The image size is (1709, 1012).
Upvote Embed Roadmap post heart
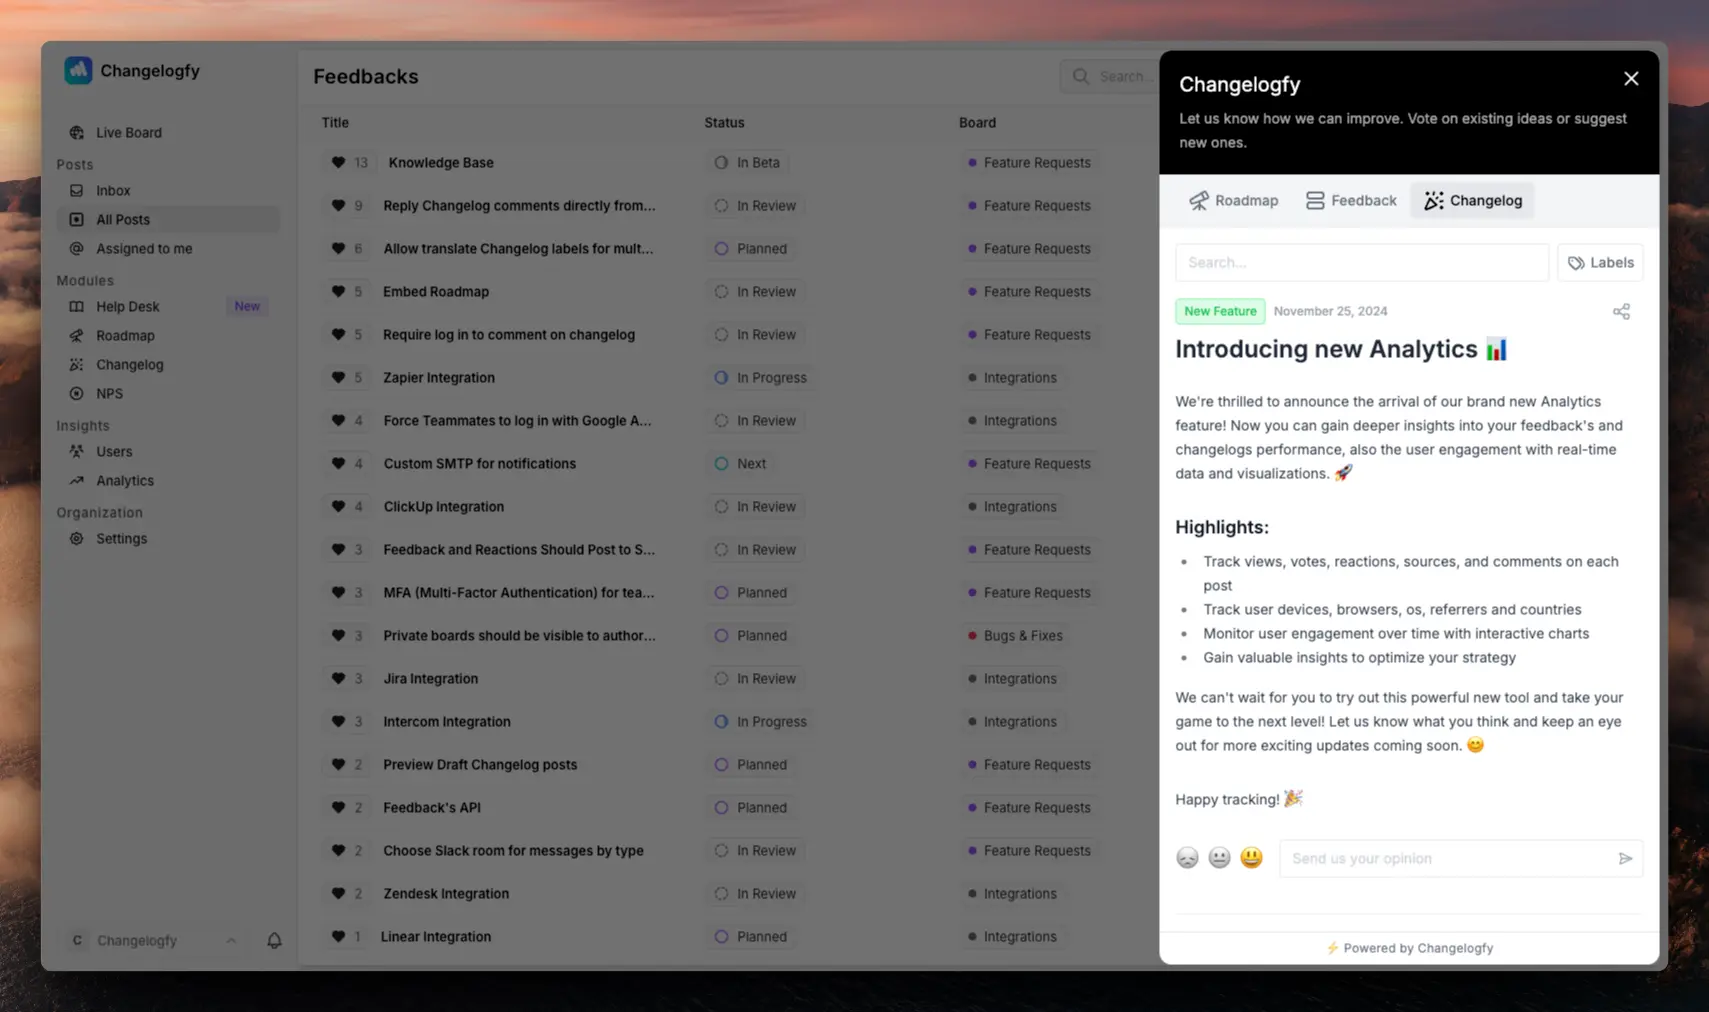click(338, 291)
